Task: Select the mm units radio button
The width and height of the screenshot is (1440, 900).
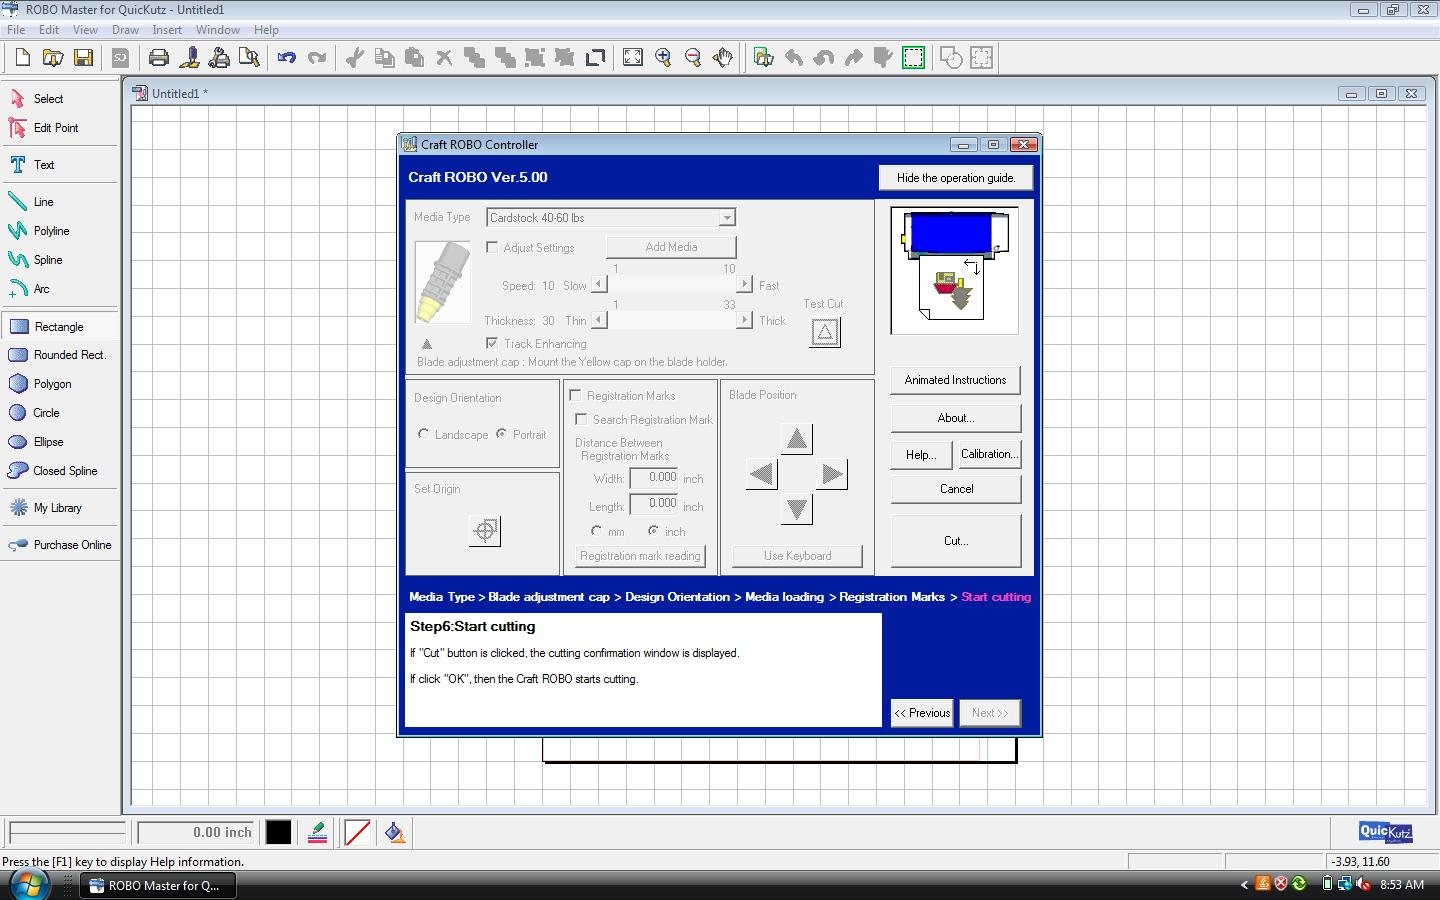Action: [x=596, y=531]
